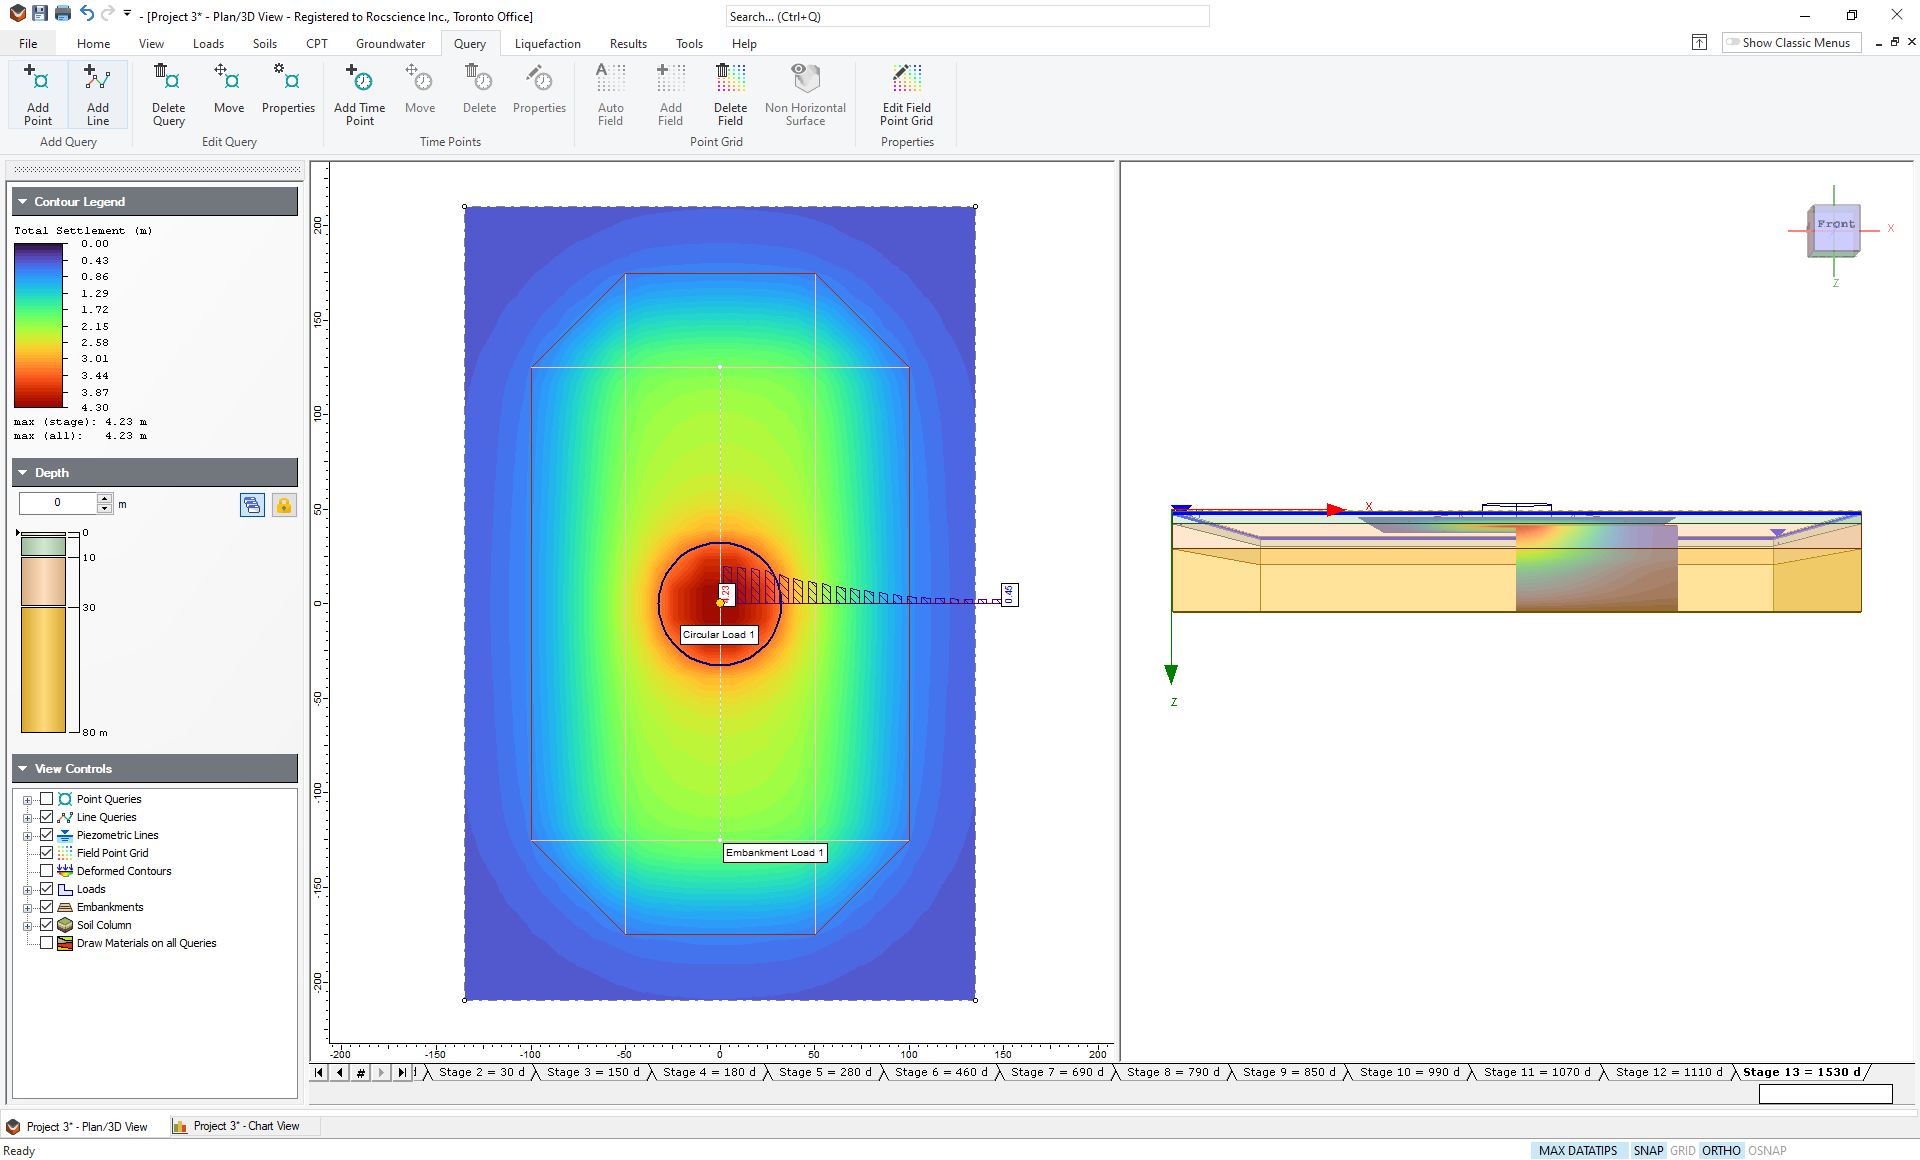Toggle the SNAP status bar button
1920x1160 pixels.
[x=1647, y=1151]
